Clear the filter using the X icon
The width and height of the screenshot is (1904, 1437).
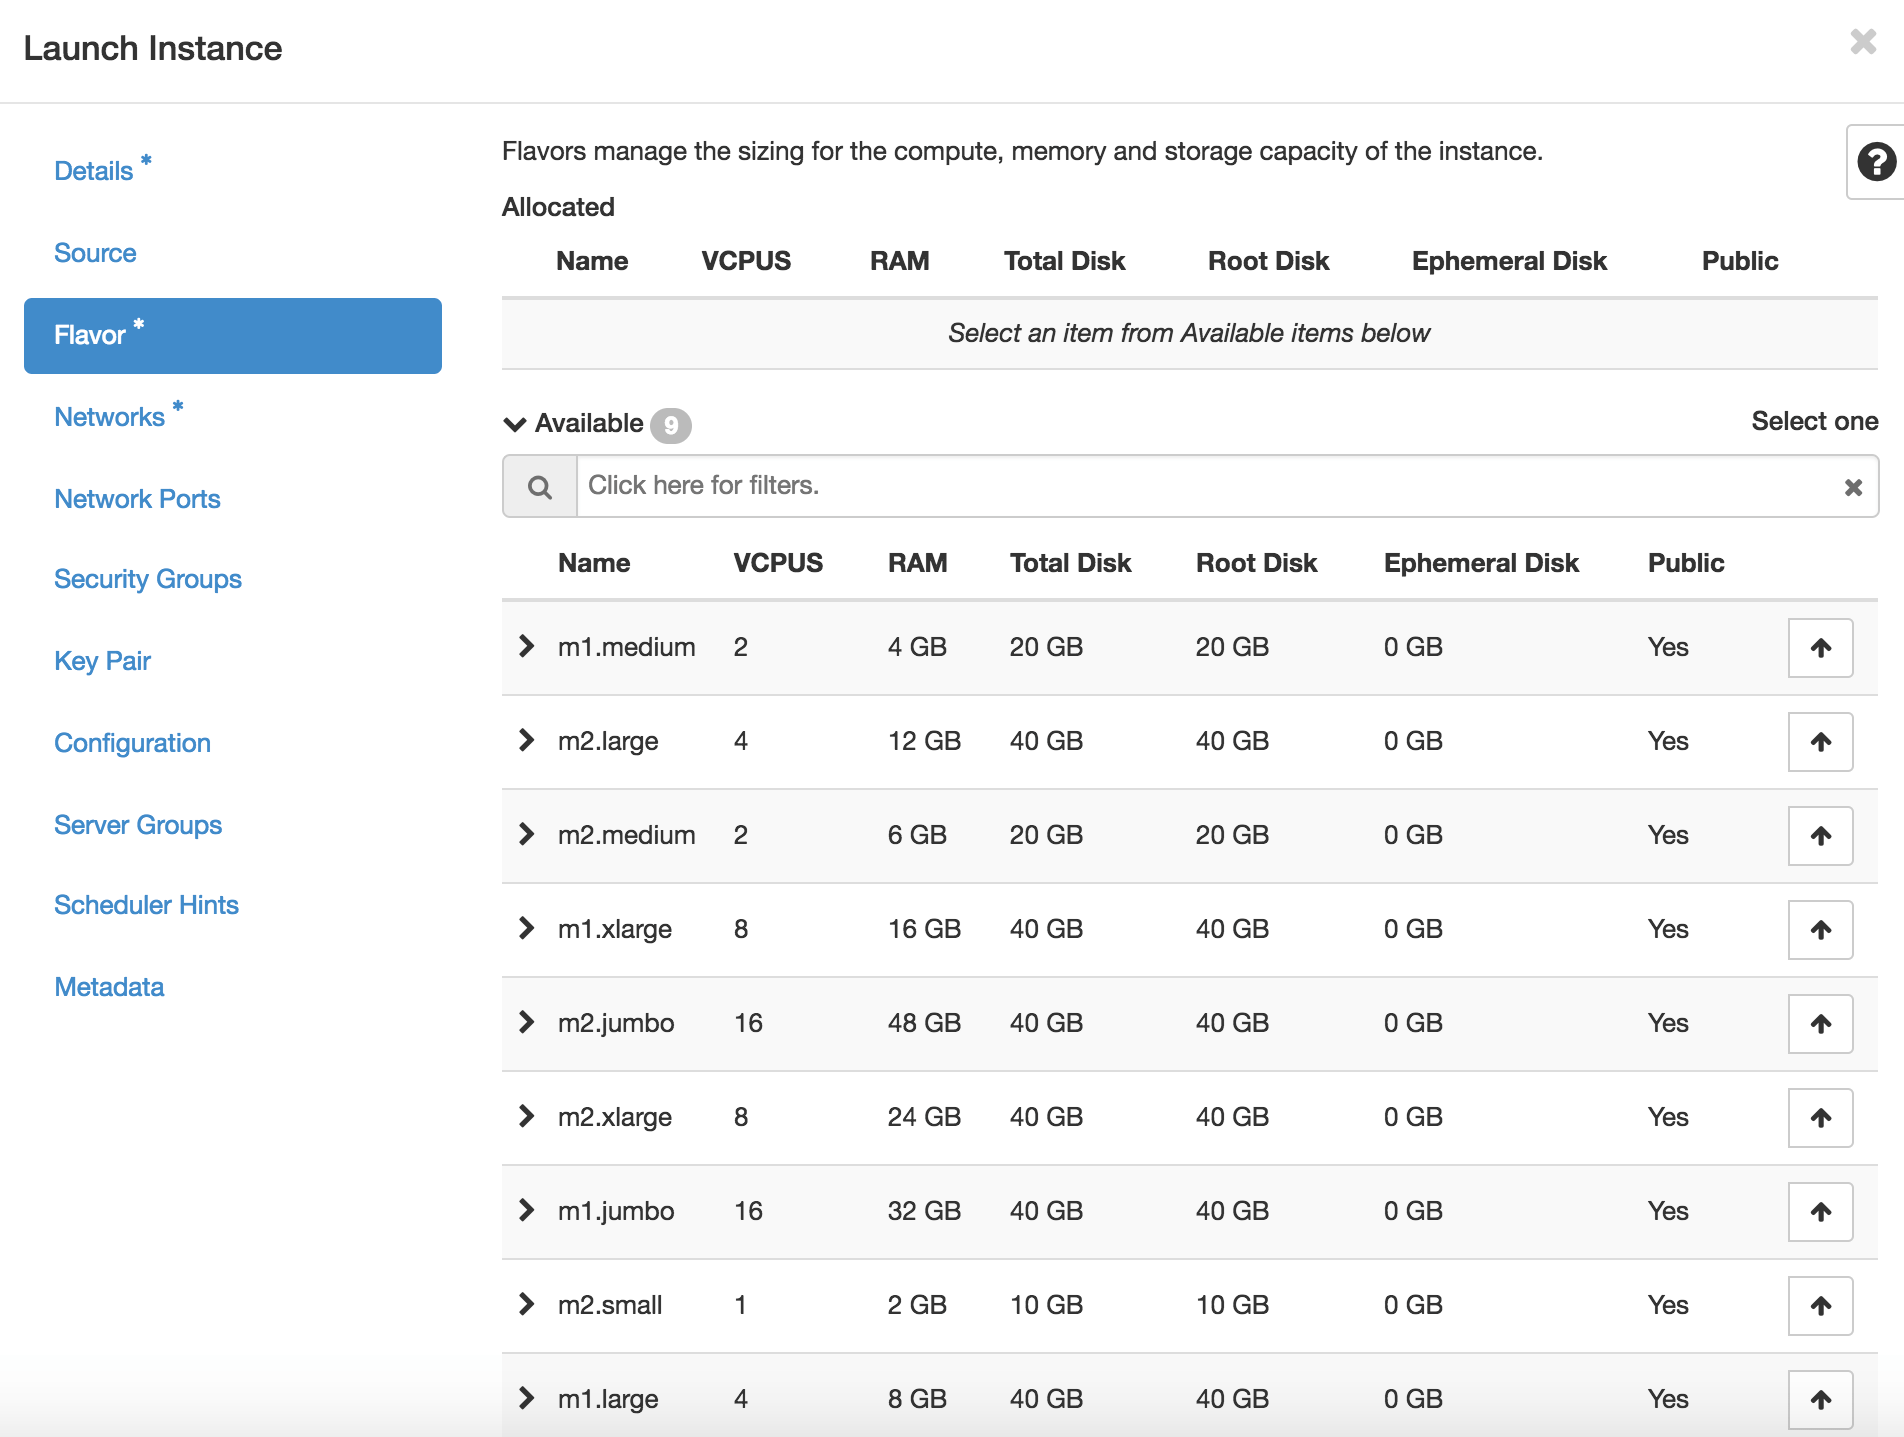(1852, 486)
